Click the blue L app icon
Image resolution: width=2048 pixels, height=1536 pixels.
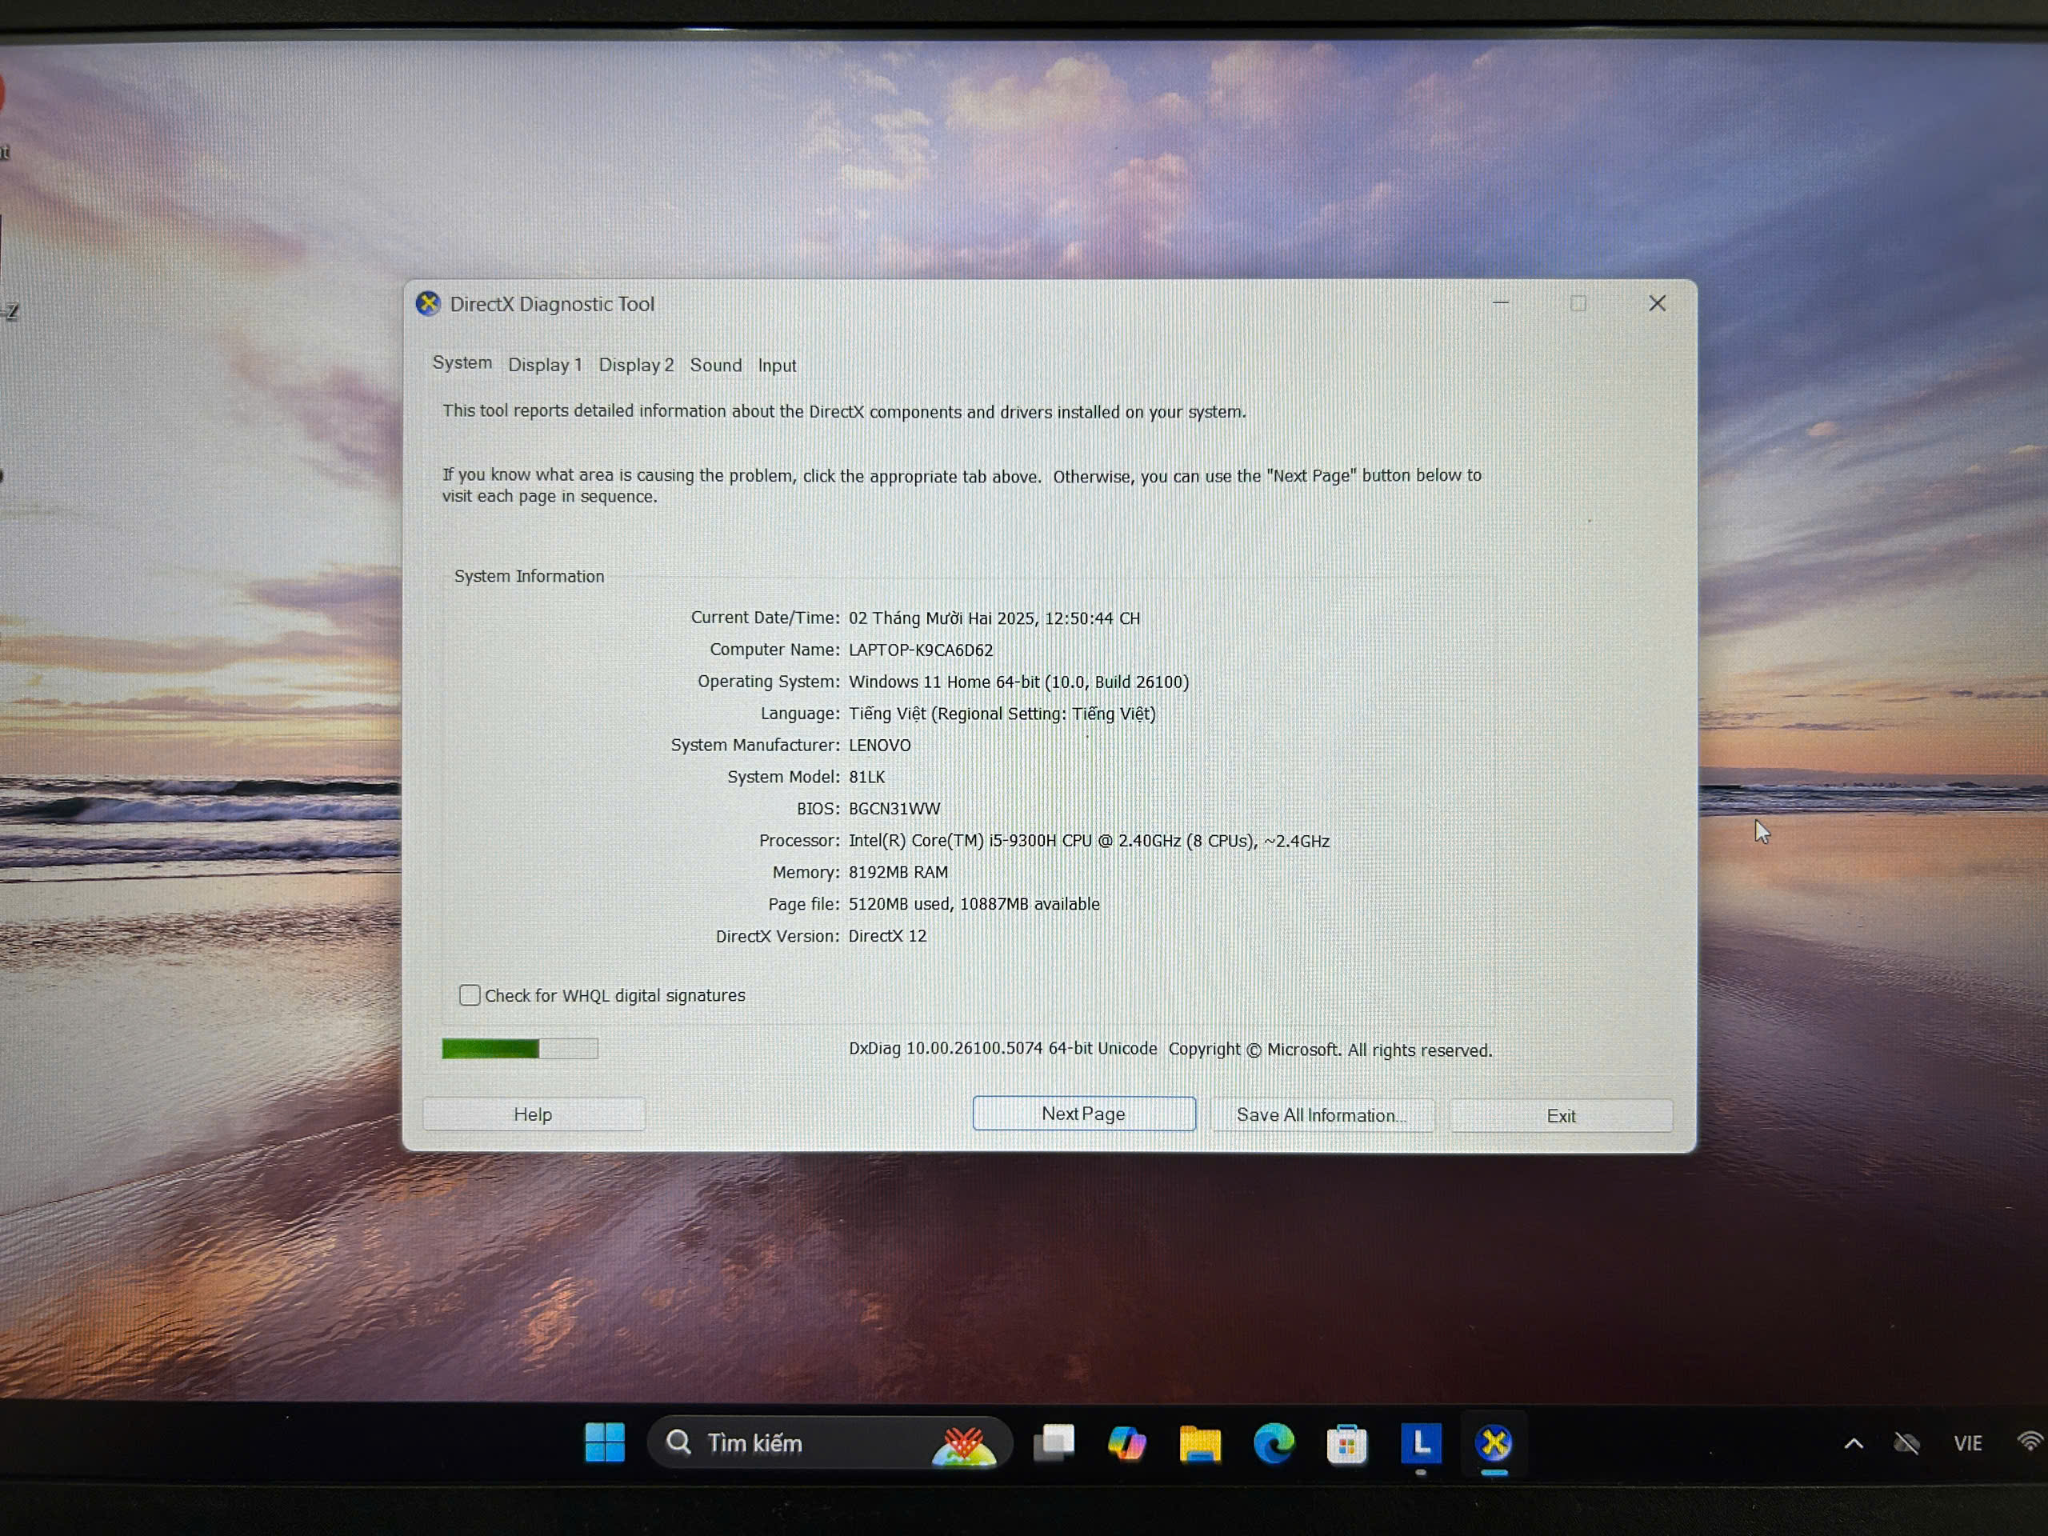pos(1420,1443)
